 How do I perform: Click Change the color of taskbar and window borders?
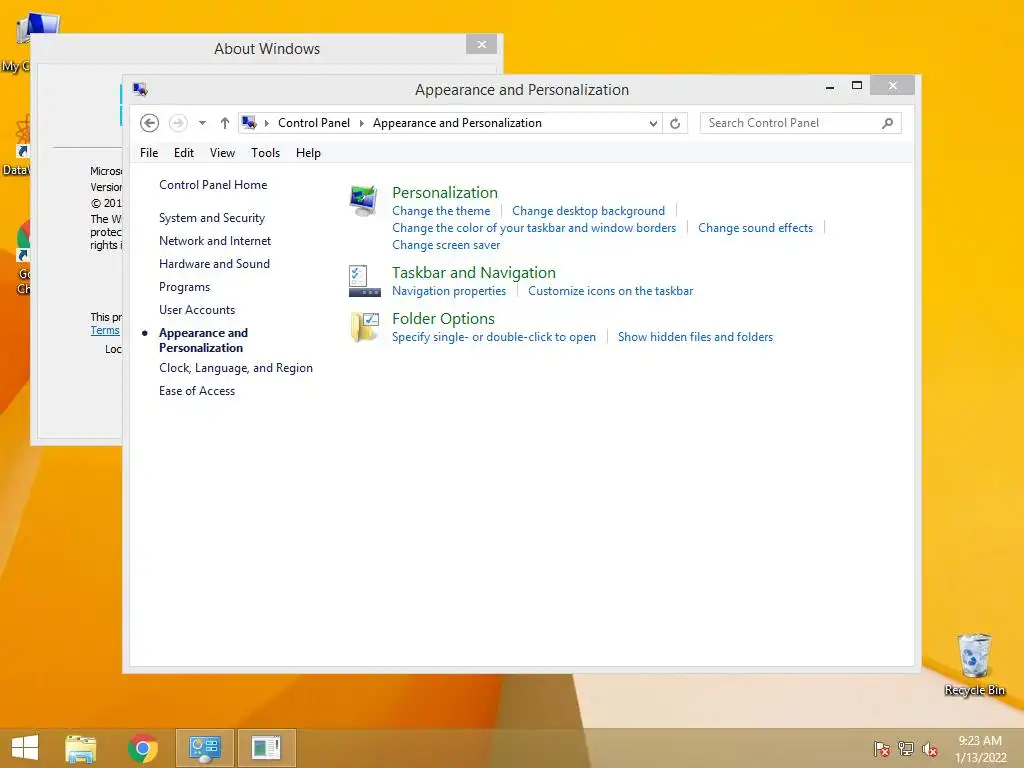tap(534, 228)
